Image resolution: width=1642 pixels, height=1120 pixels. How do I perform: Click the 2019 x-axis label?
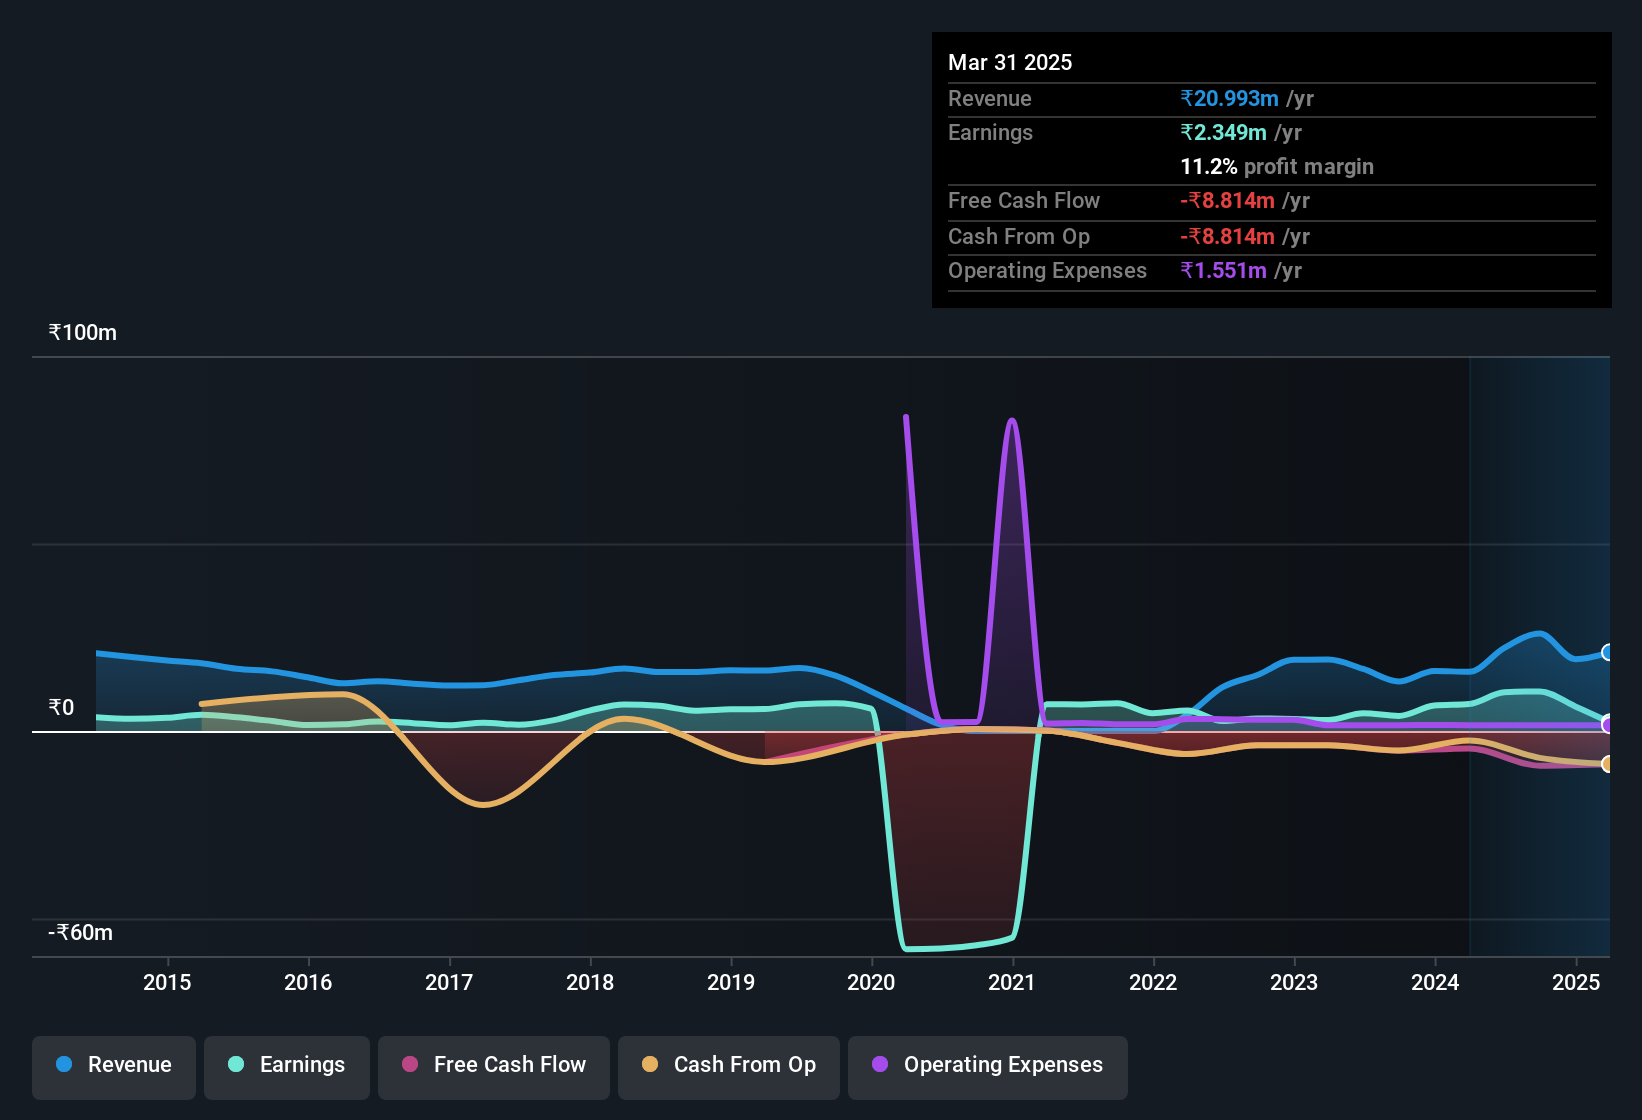[731, 983]
